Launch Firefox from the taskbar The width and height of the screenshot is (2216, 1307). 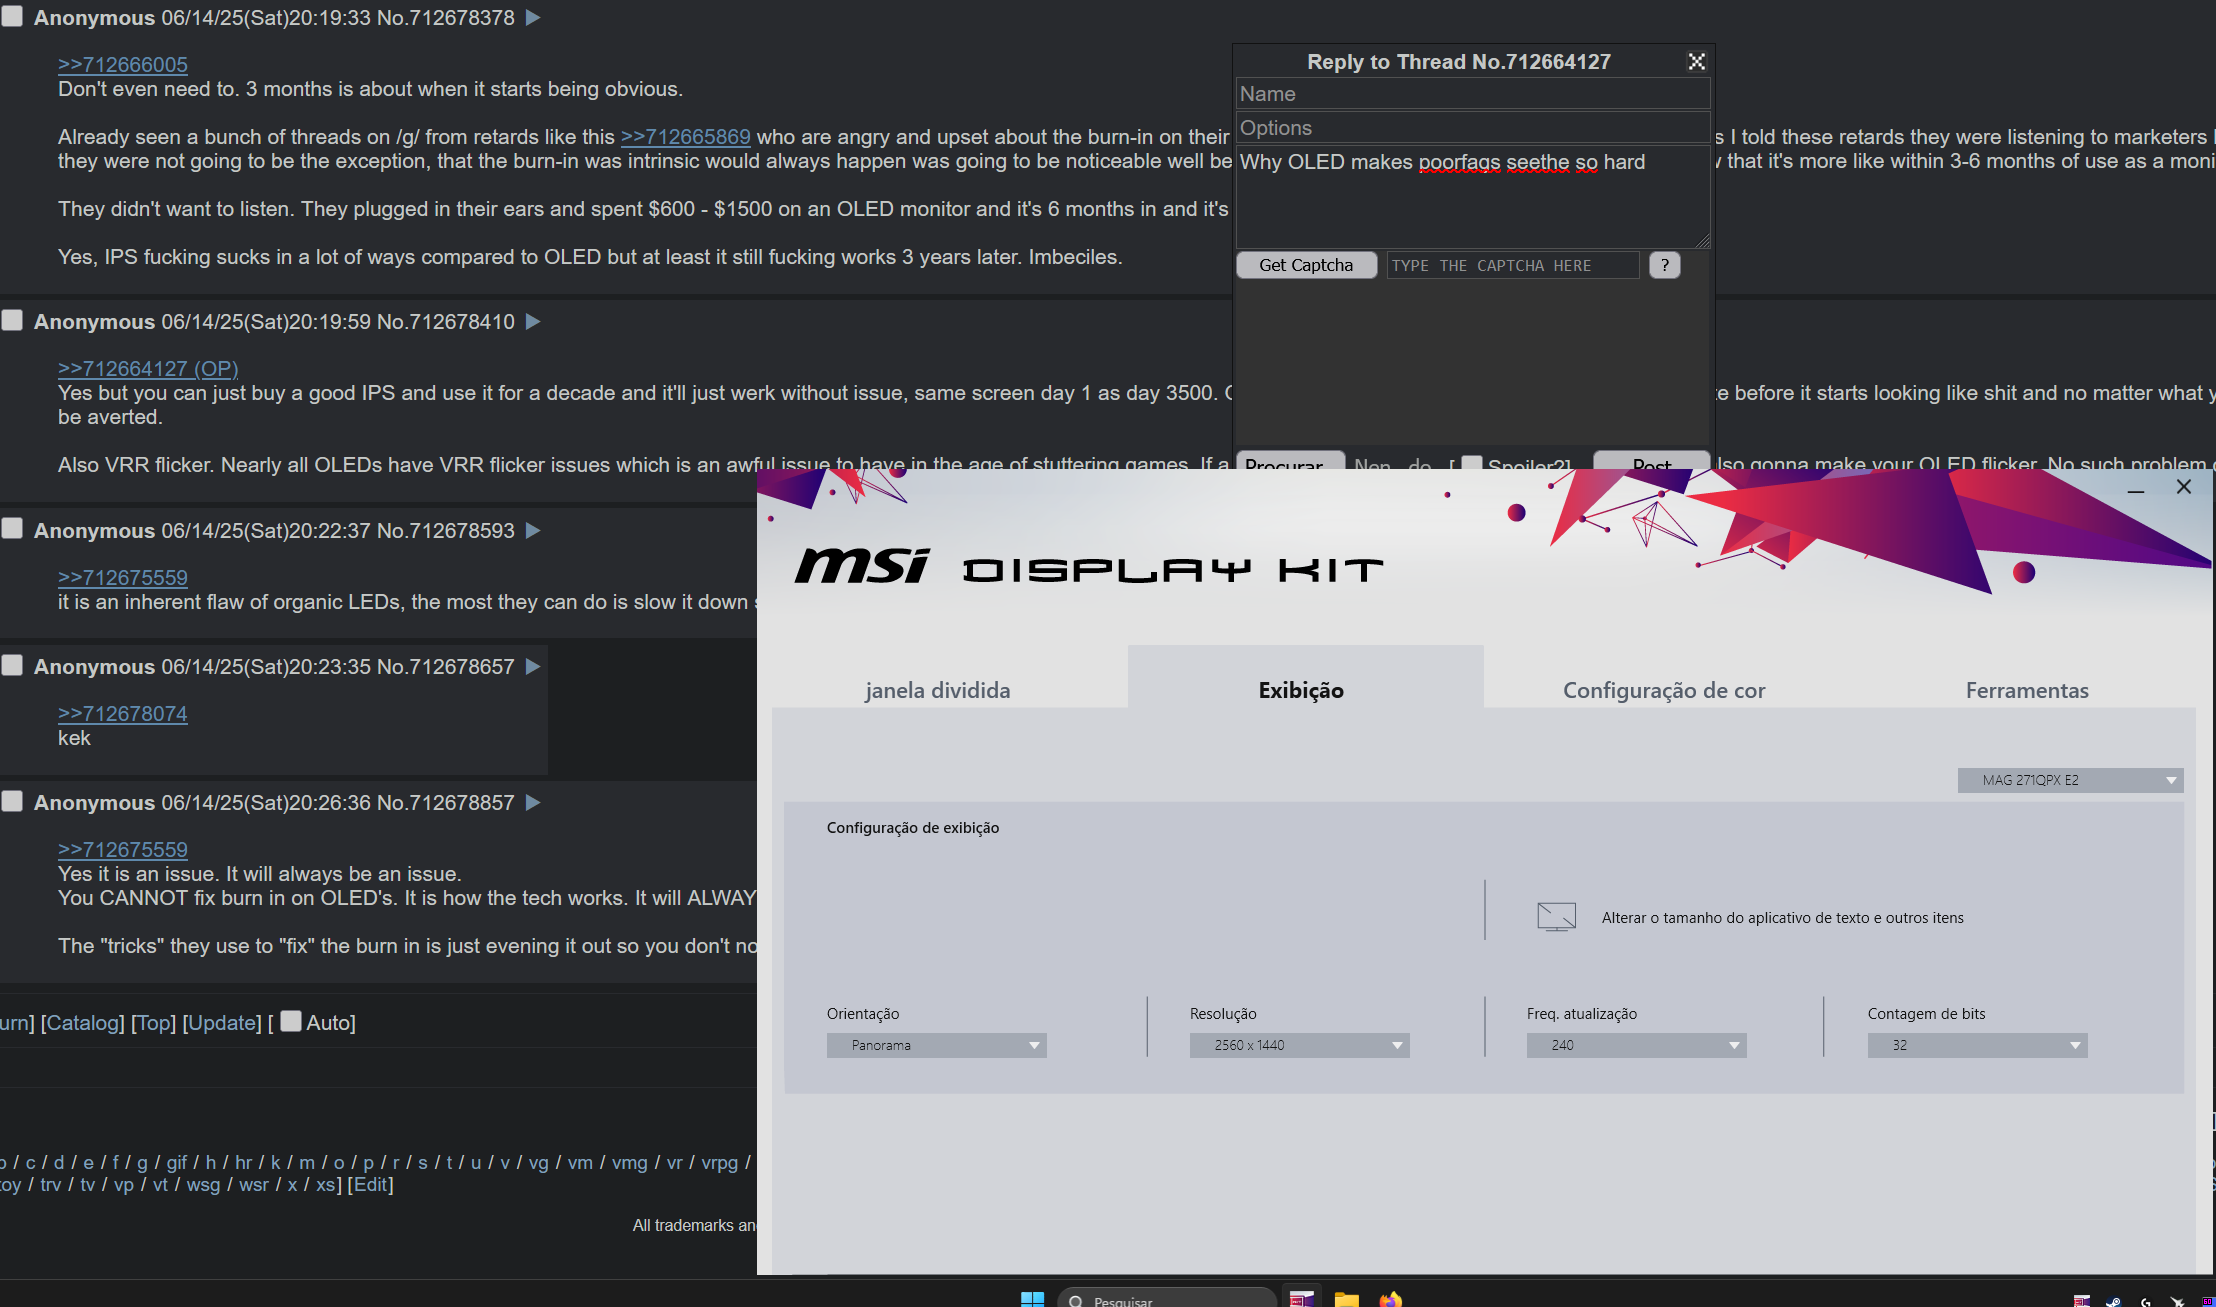(x=1390, y=1298)
